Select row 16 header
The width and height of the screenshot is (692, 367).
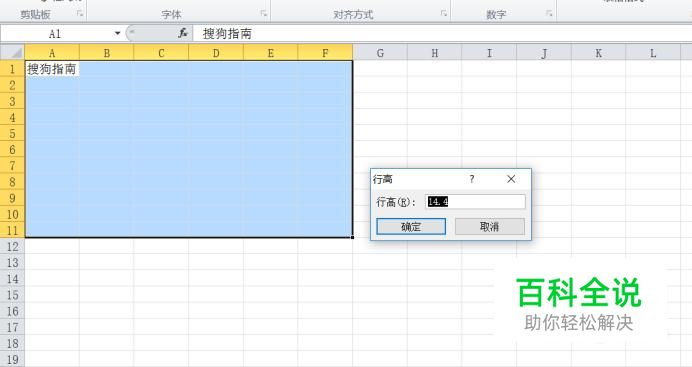point(12,311)
